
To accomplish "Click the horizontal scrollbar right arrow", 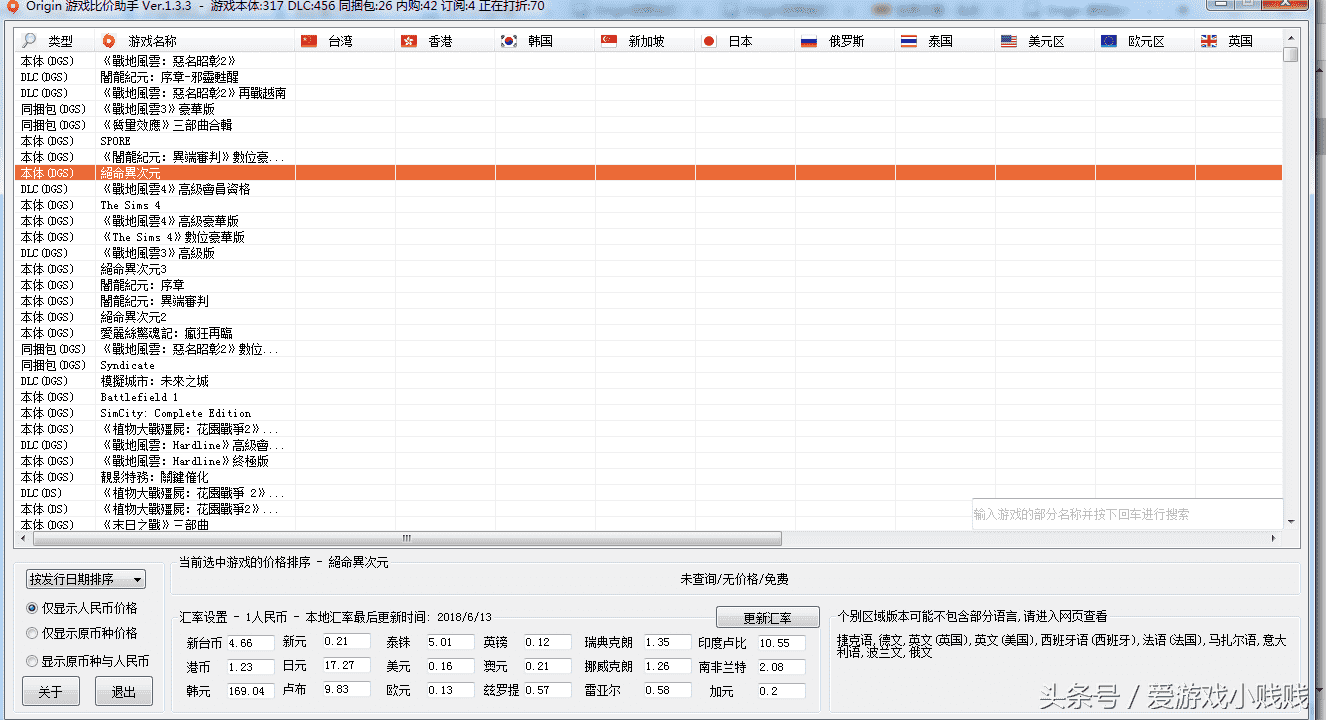I will coord(1274,538).
